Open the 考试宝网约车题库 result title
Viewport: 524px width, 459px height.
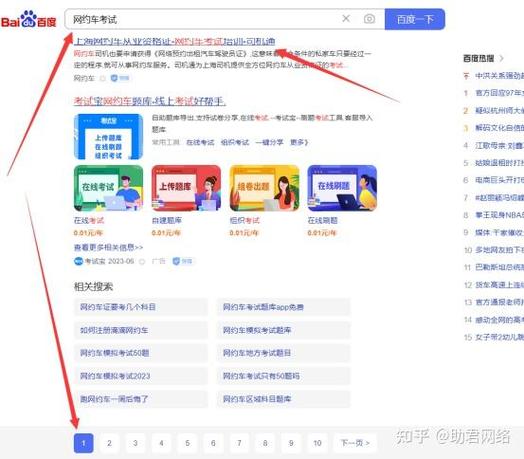[x=149, y=101]
